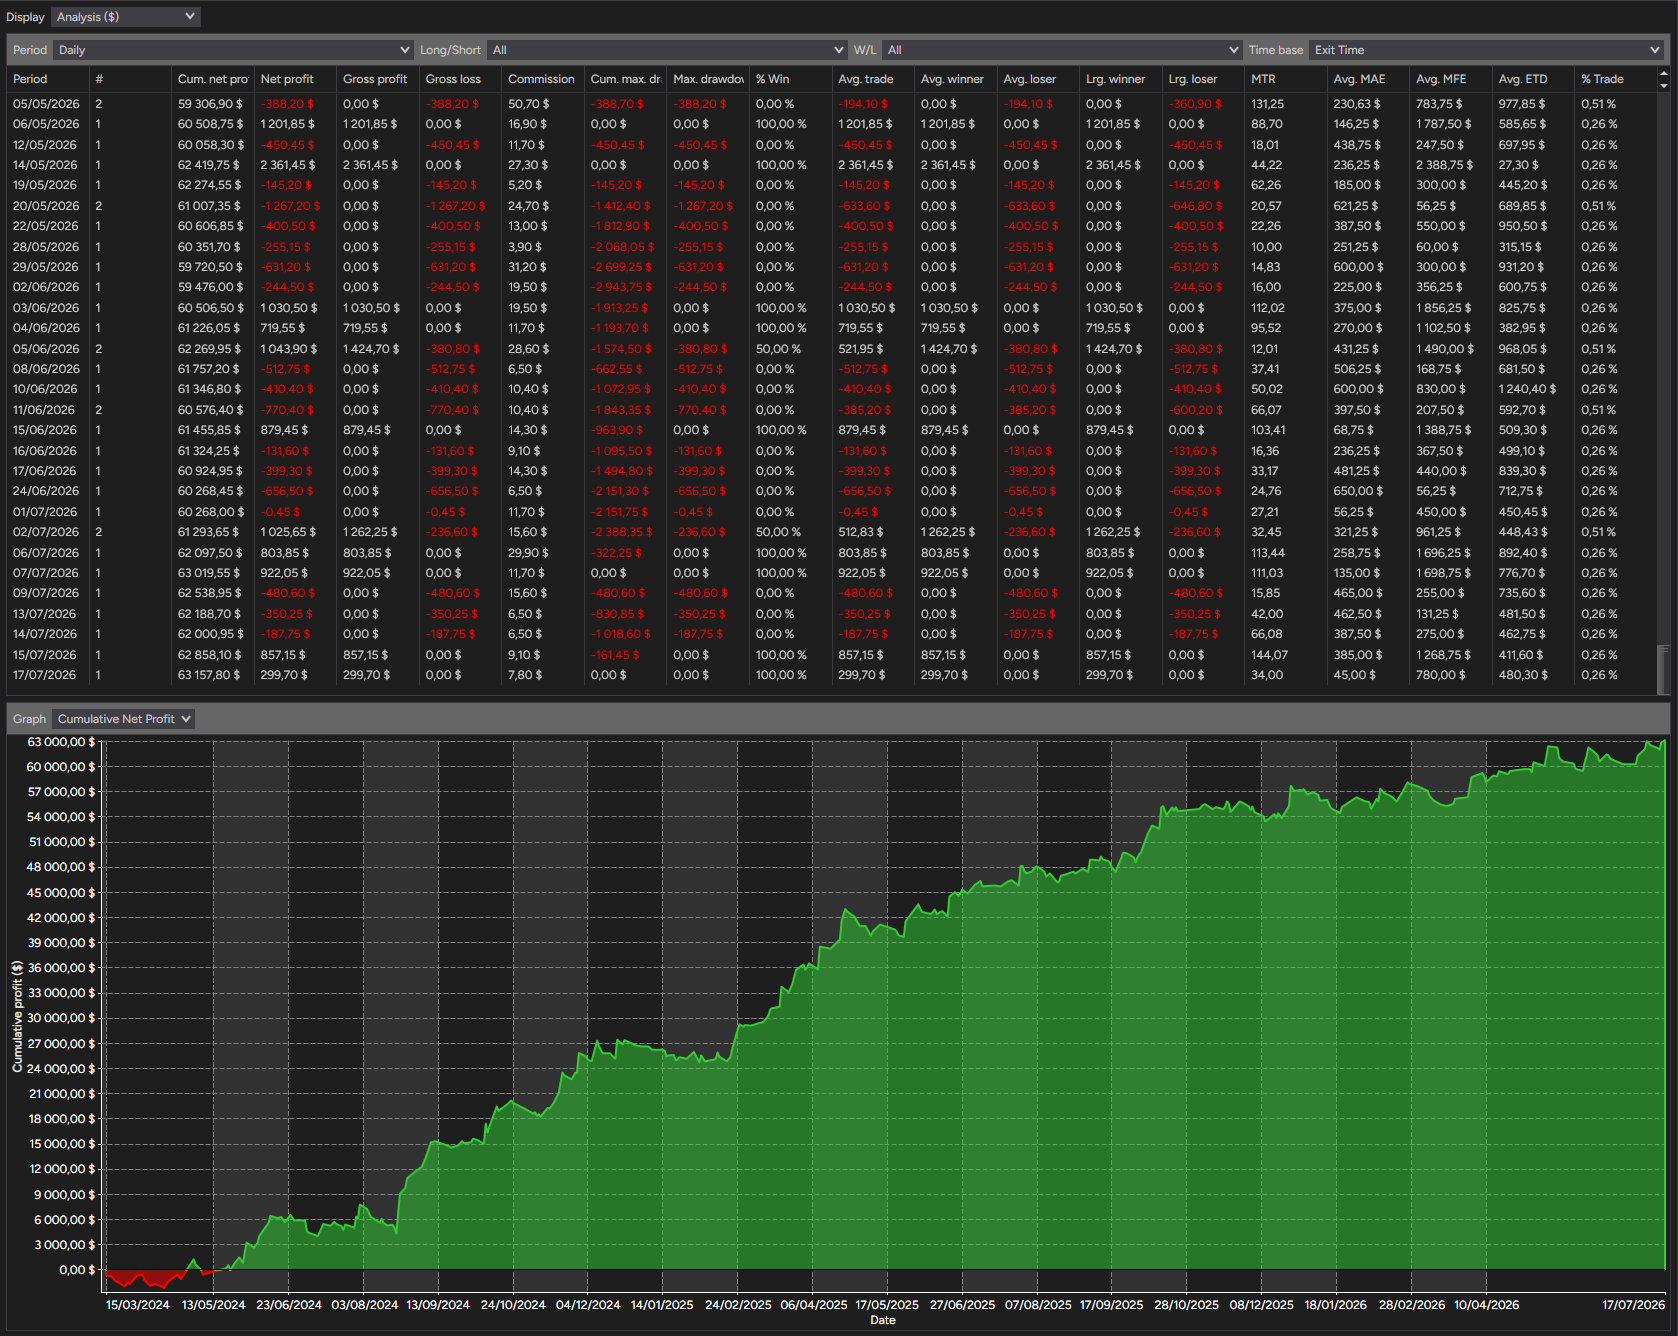
Task: Select the 05/05/2026 period row
Action: point(833,104)
